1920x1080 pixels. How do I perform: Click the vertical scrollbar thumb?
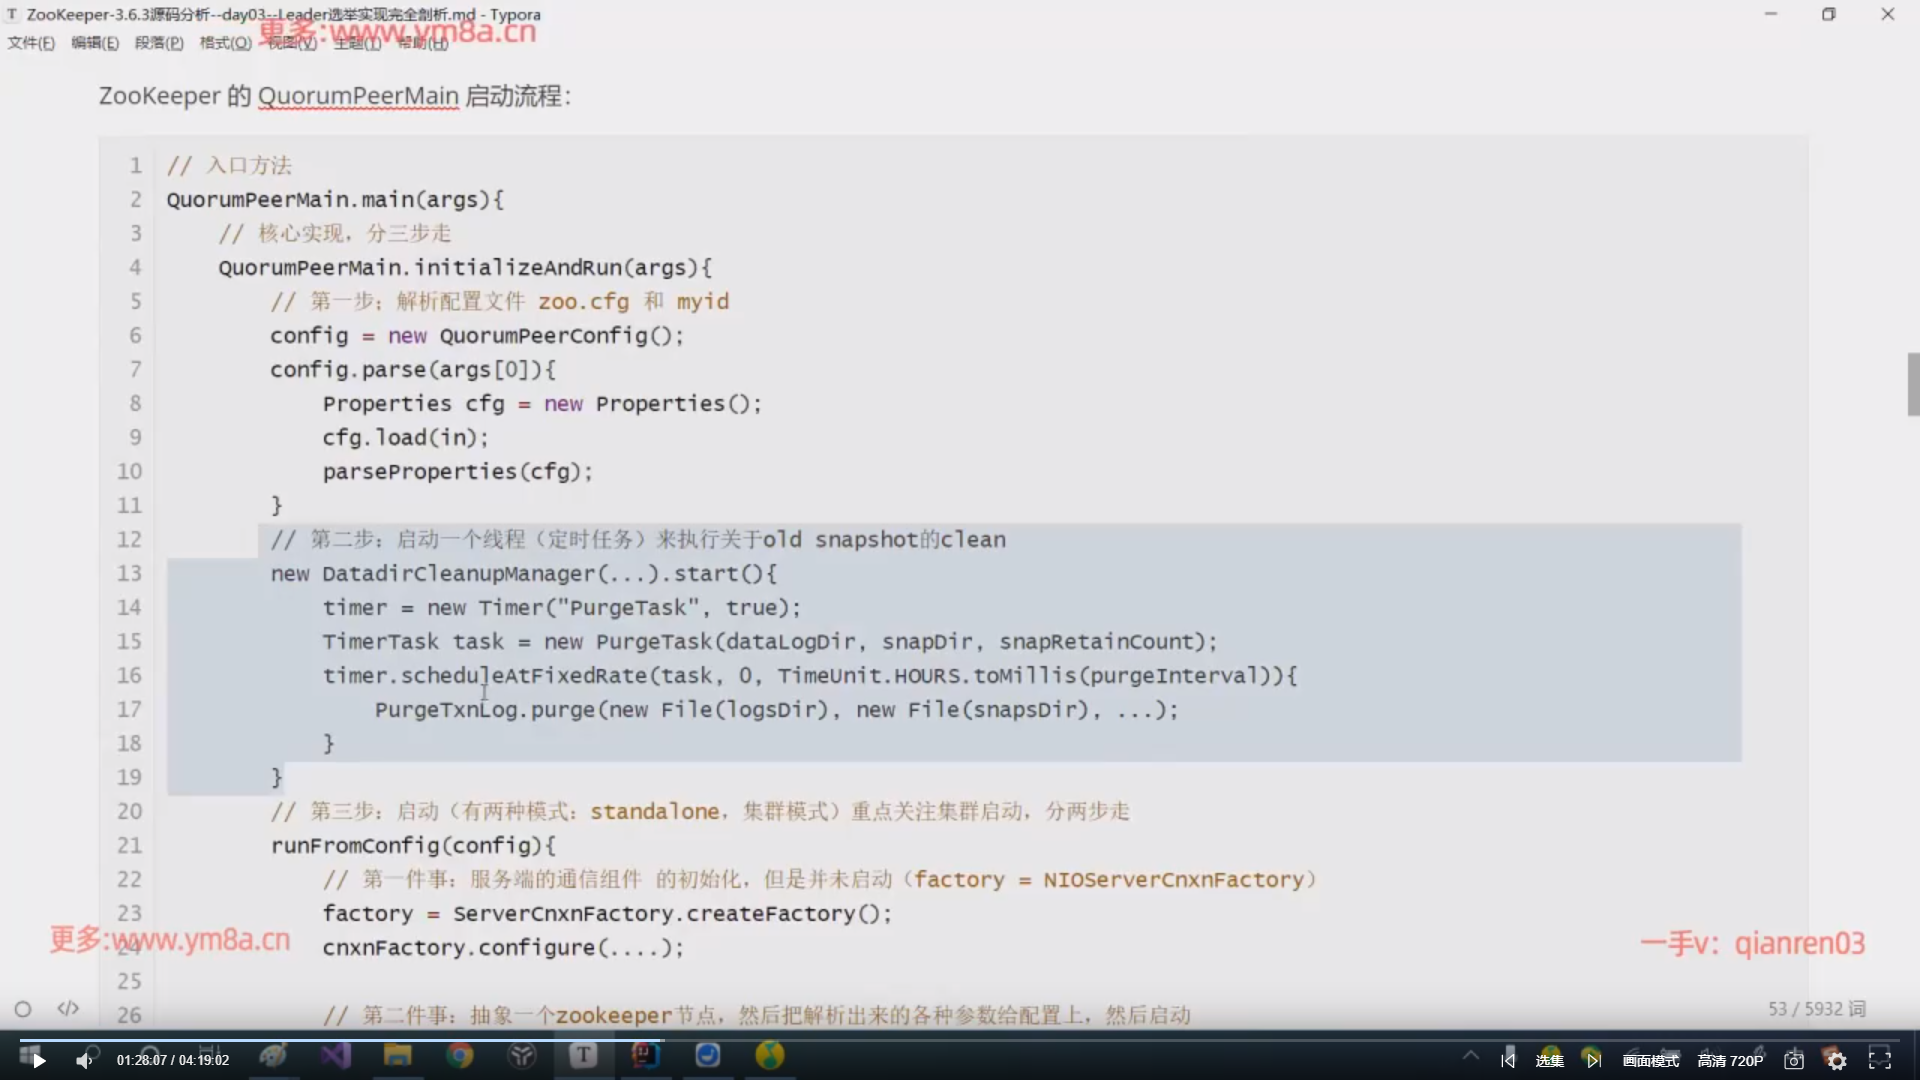click(x=1913, y=384)
